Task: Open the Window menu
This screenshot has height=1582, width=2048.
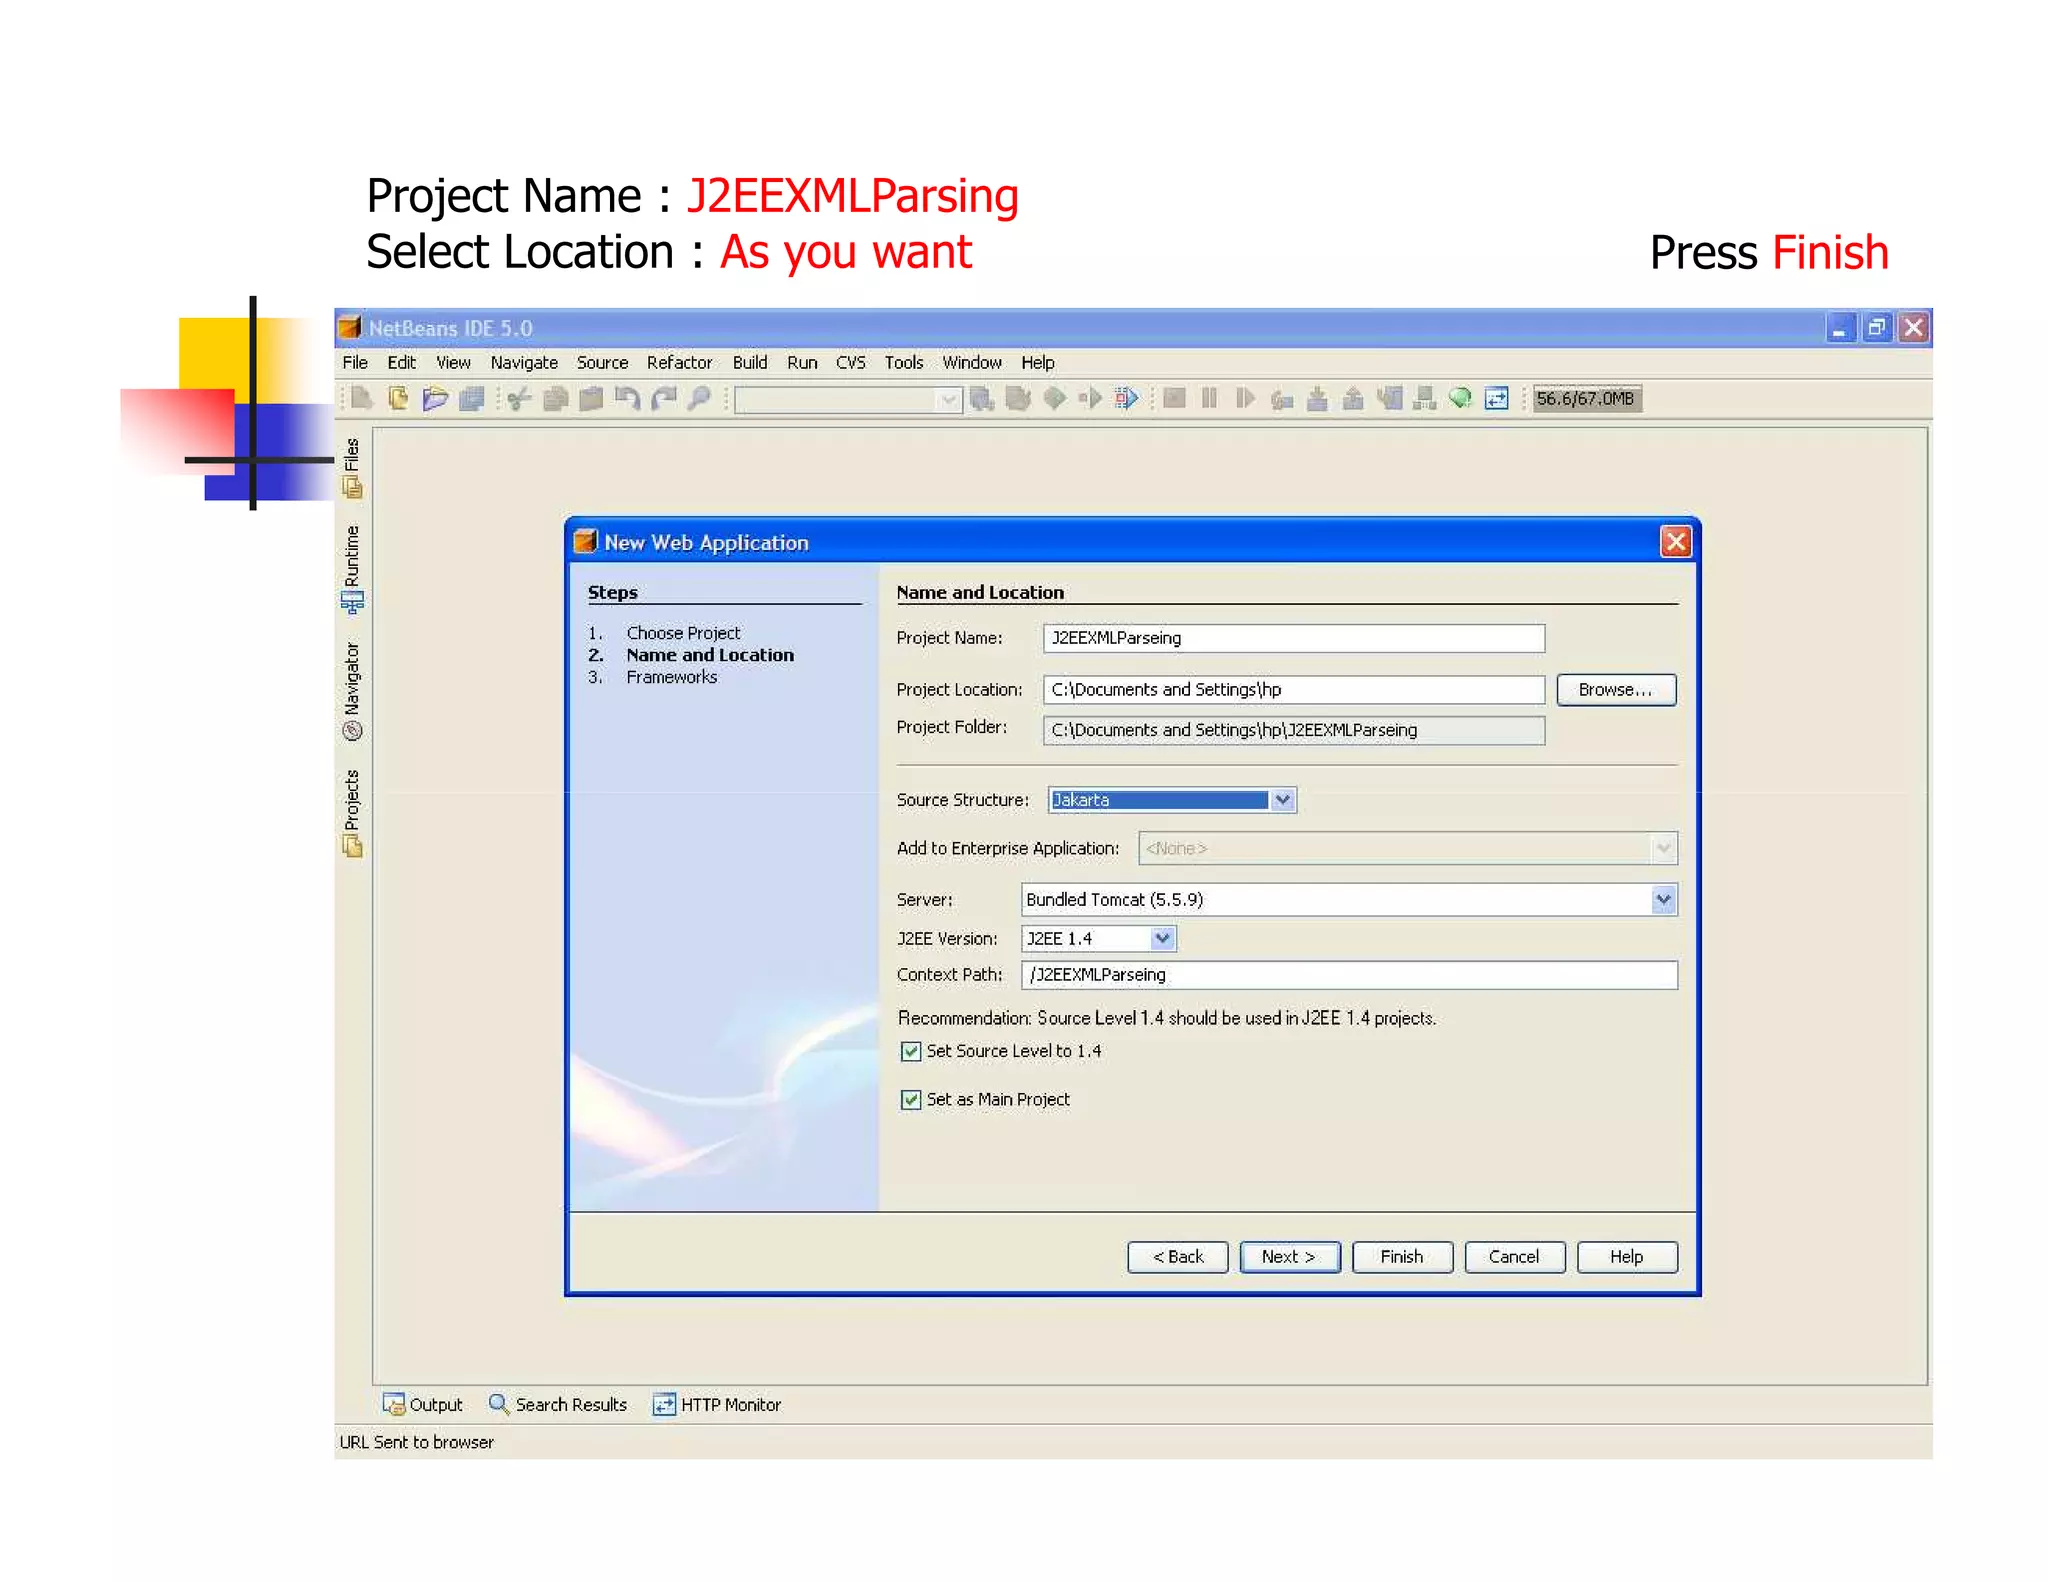Action: coord(971,362)
